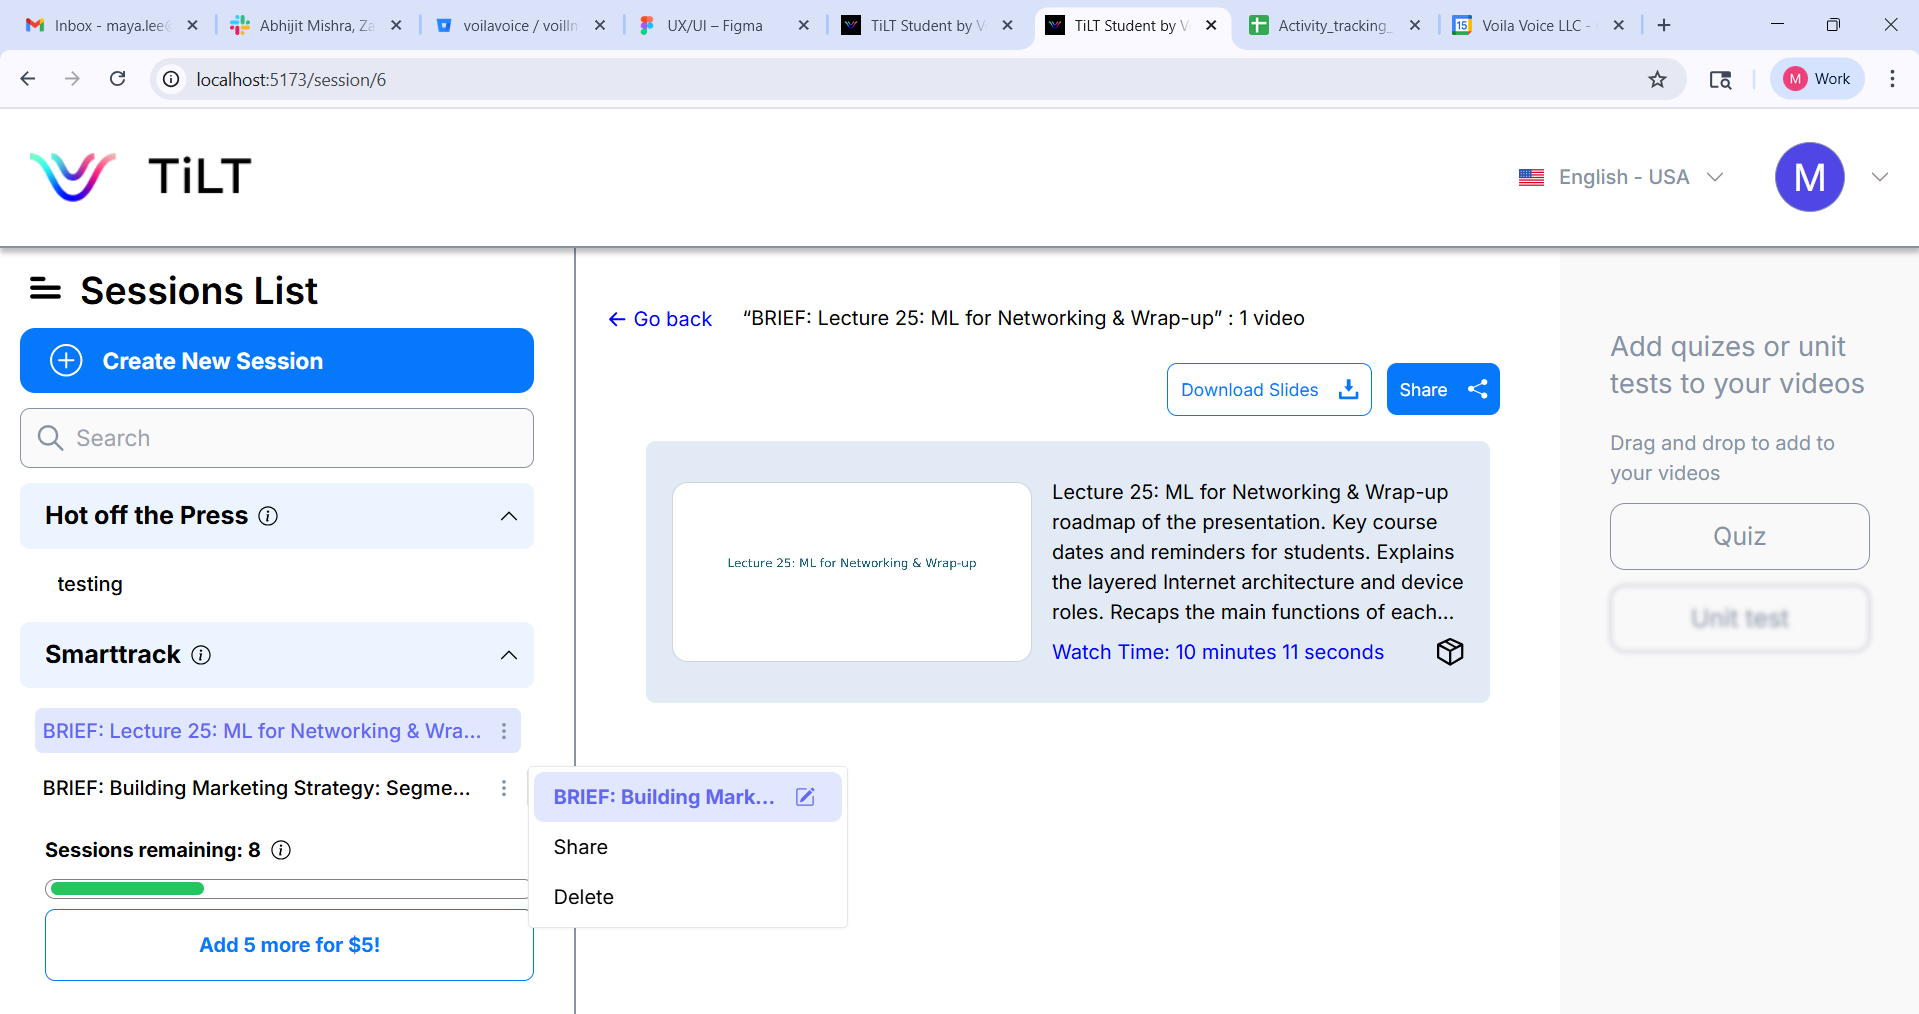This screenshot has width=1919, height=1014.
Task: Click the 3D cube icon on video card
Action: point(1449,652)
